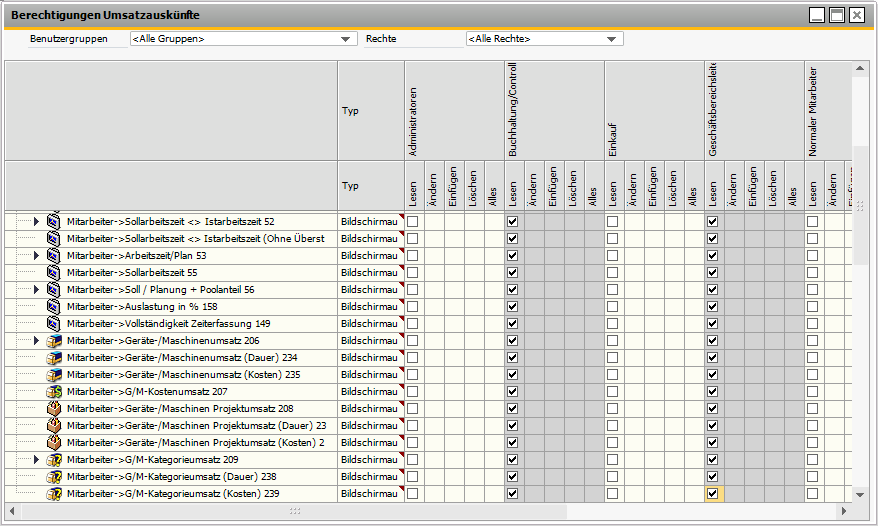878x526 pixels.
Task: Uncheck Buchhaltung Lesen for Auslastung in % 158
Action: 512,306
